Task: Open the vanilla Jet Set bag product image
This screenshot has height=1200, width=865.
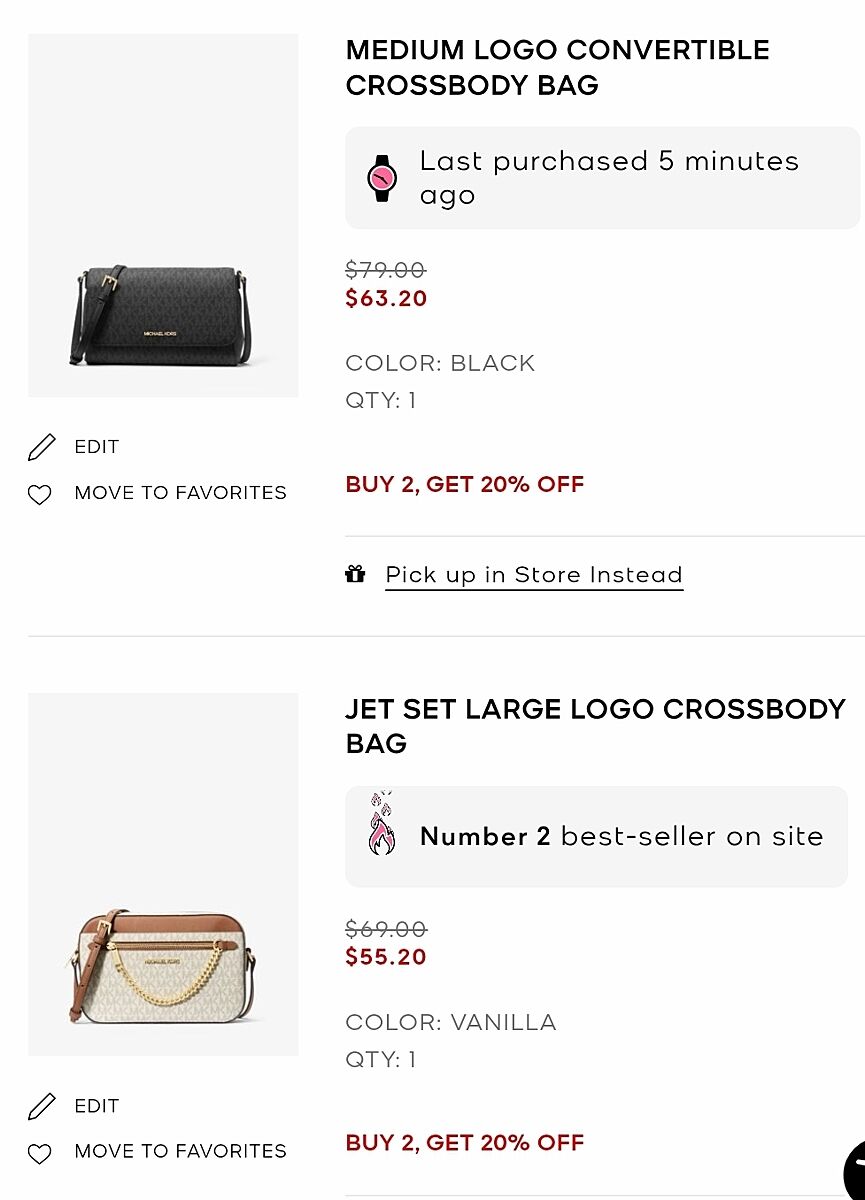Action: click(x=163, y=875)
